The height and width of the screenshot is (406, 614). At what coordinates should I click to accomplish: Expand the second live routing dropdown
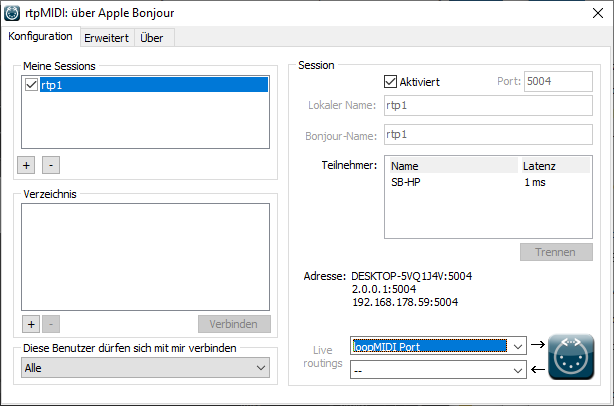pos(516,370)
